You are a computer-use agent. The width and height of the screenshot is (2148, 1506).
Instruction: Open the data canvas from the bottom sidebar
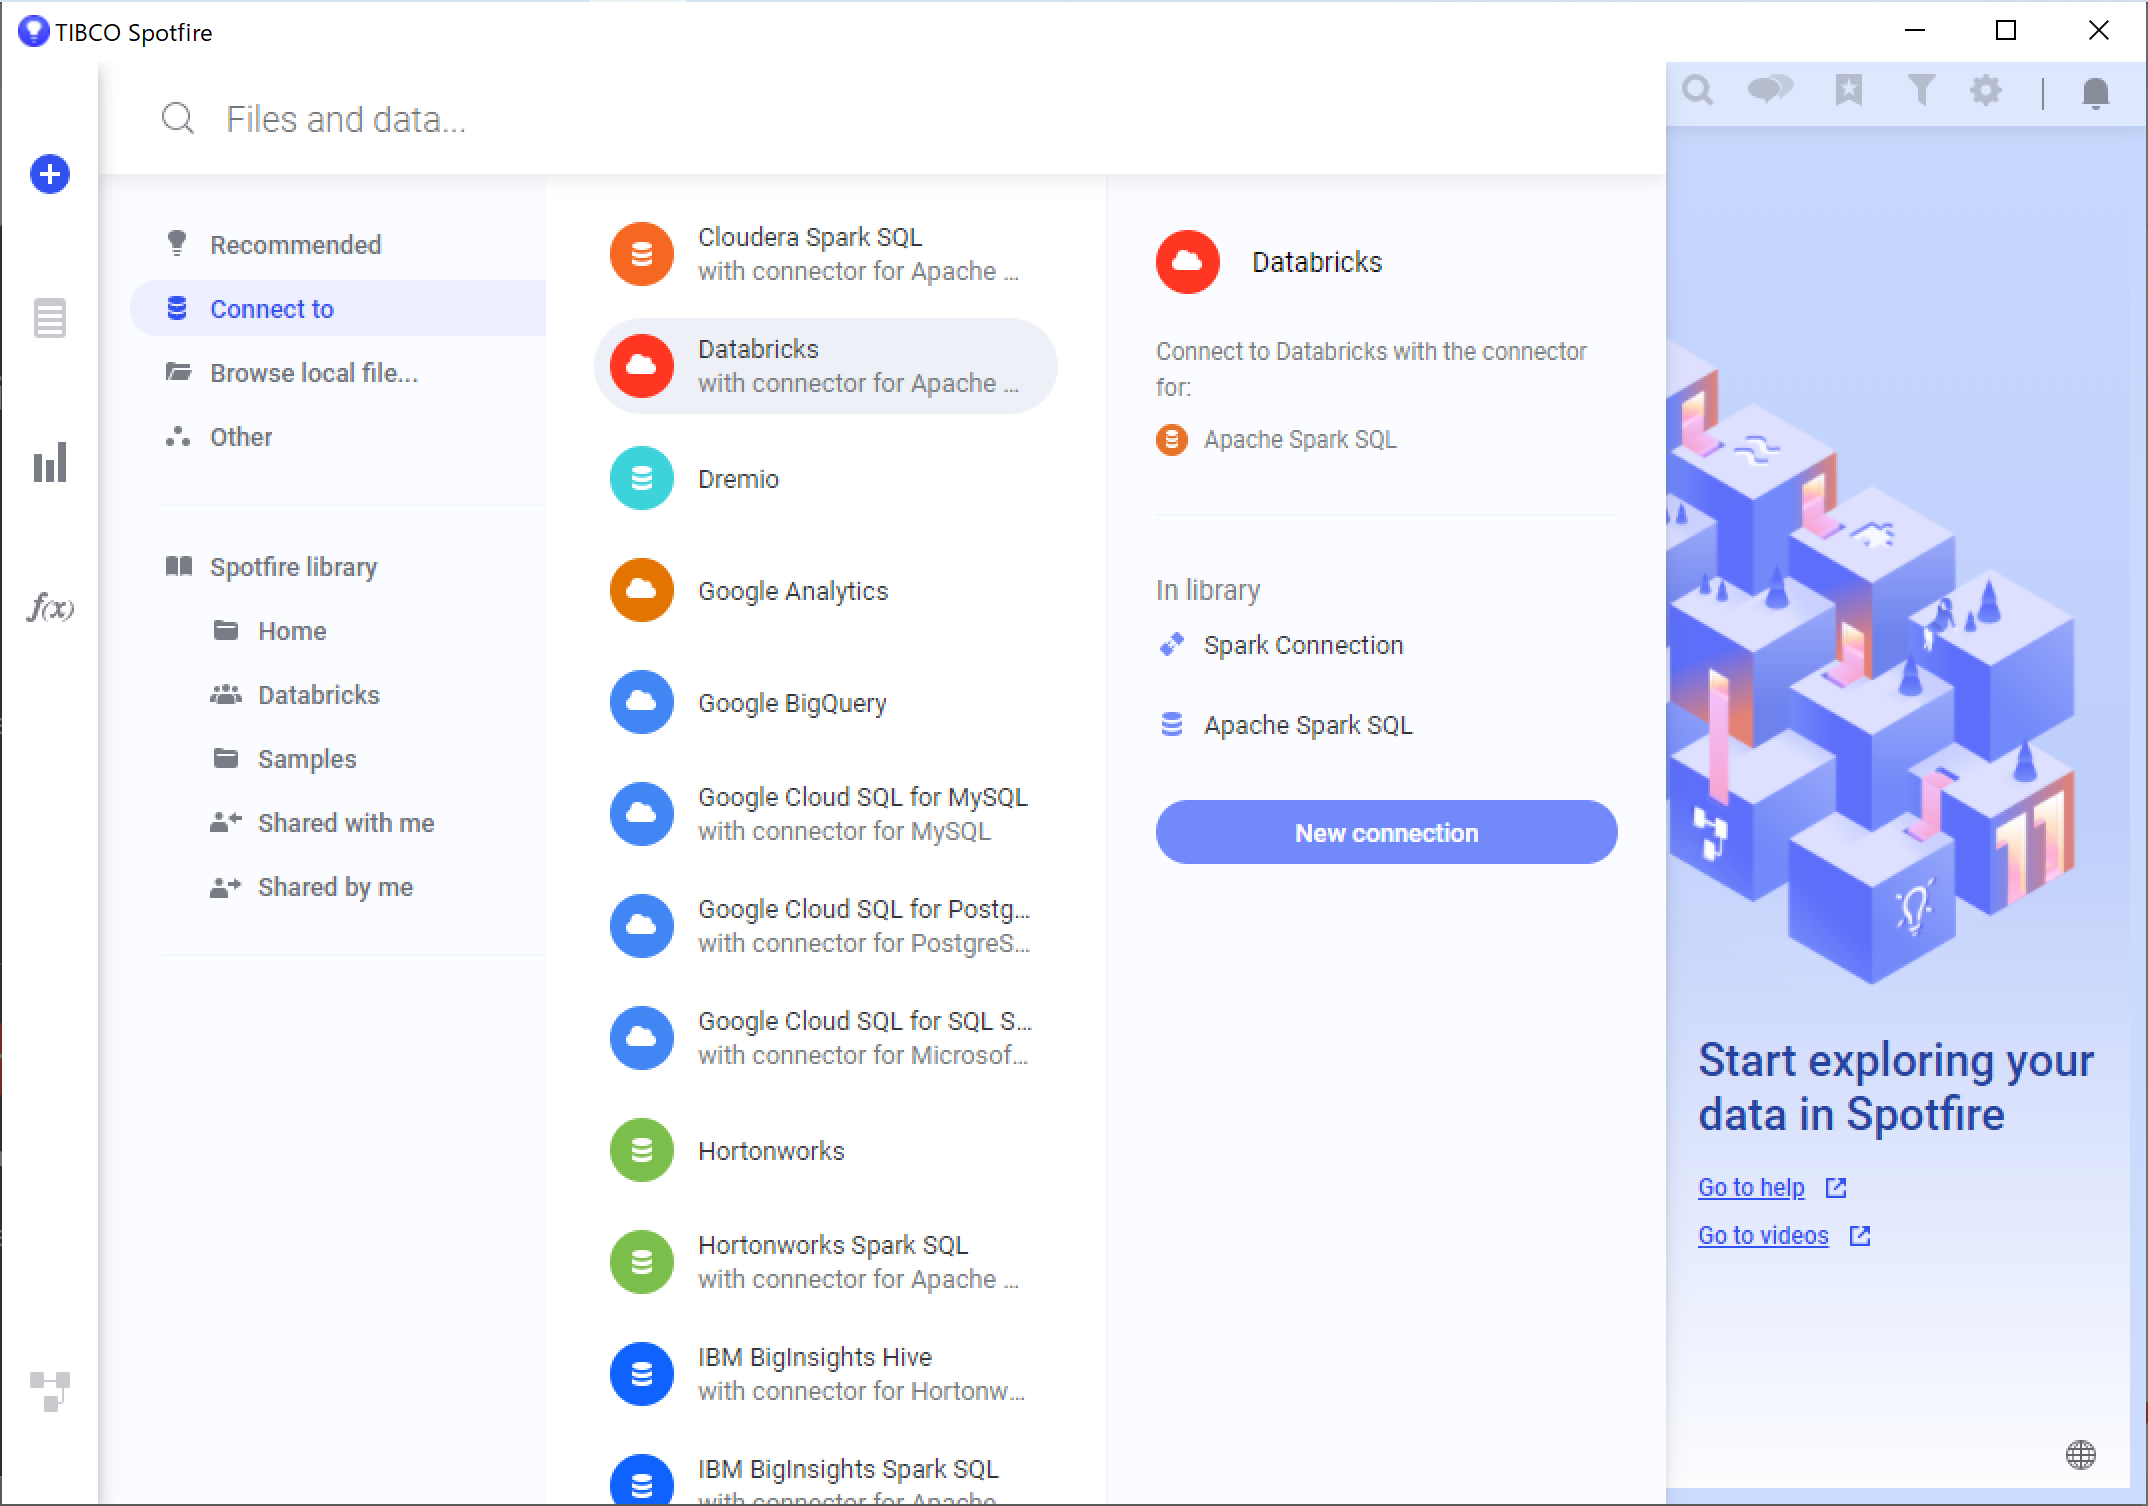click(49, 1390)
